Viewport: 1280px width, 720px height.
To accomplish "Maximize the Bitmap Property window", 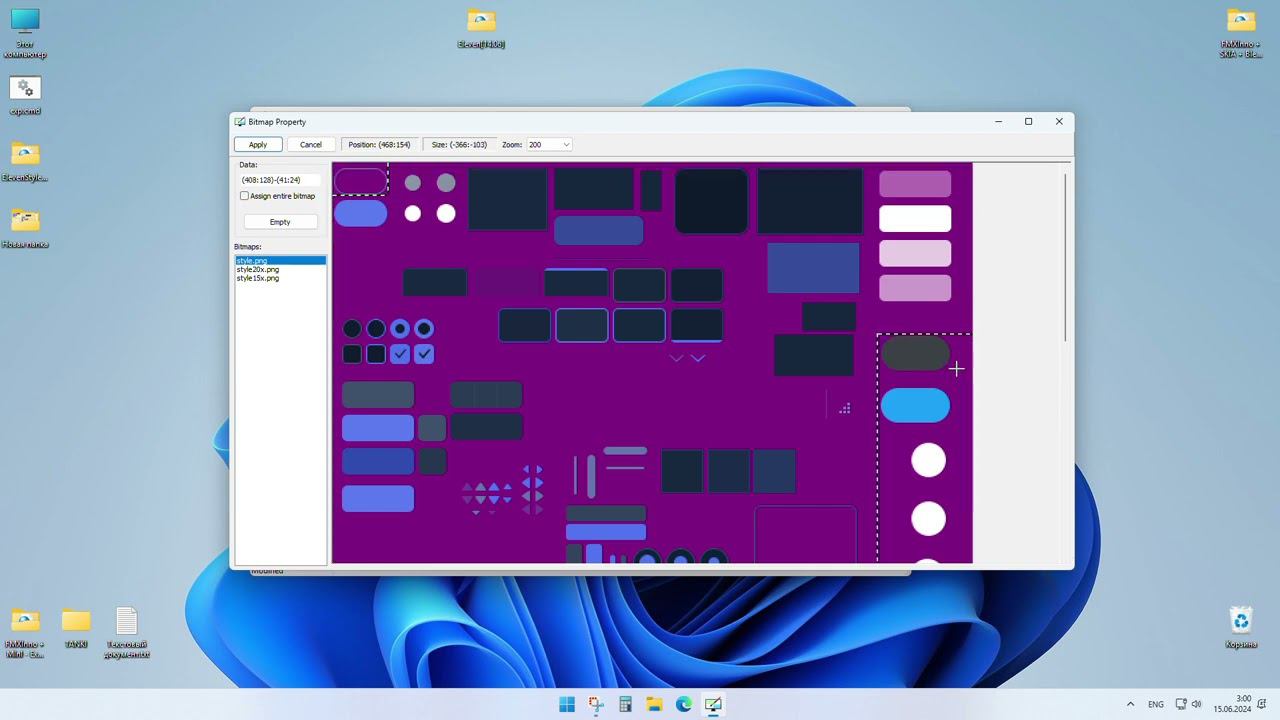I will tap(1028, 122).
